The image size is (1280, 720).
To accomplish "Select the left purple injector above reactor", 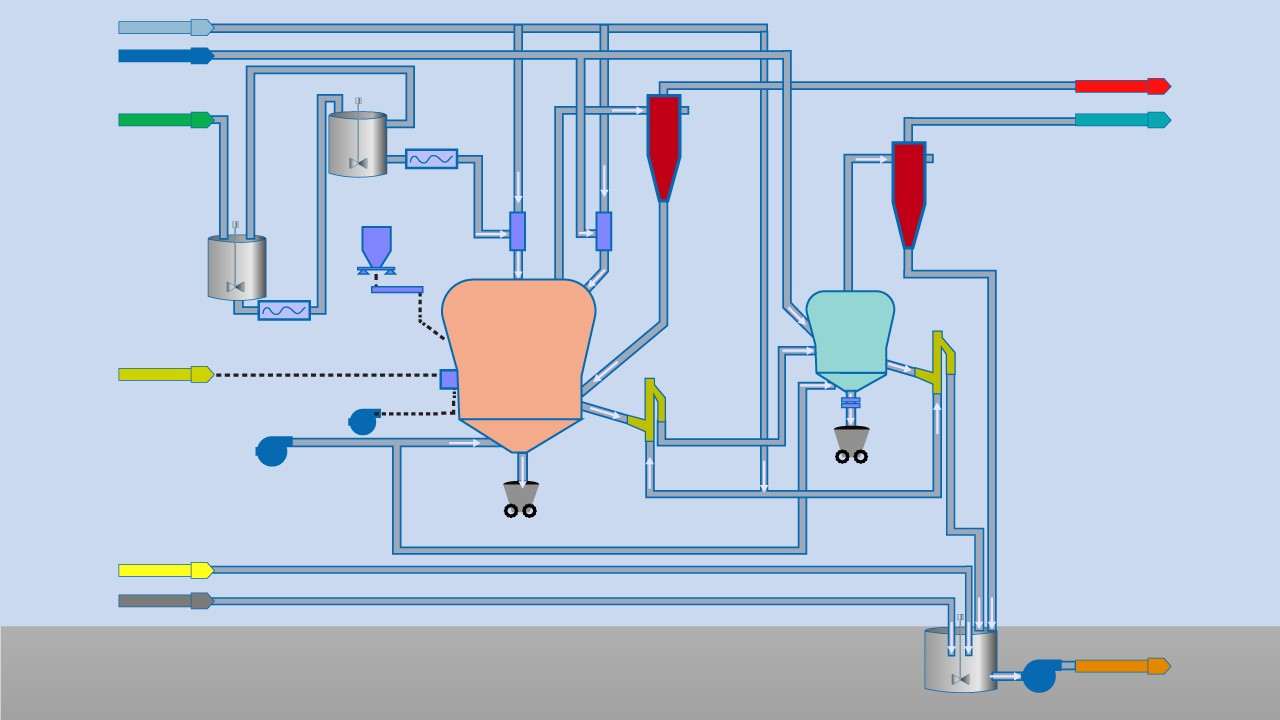I will pyautogui.click(x=517, y=231).
